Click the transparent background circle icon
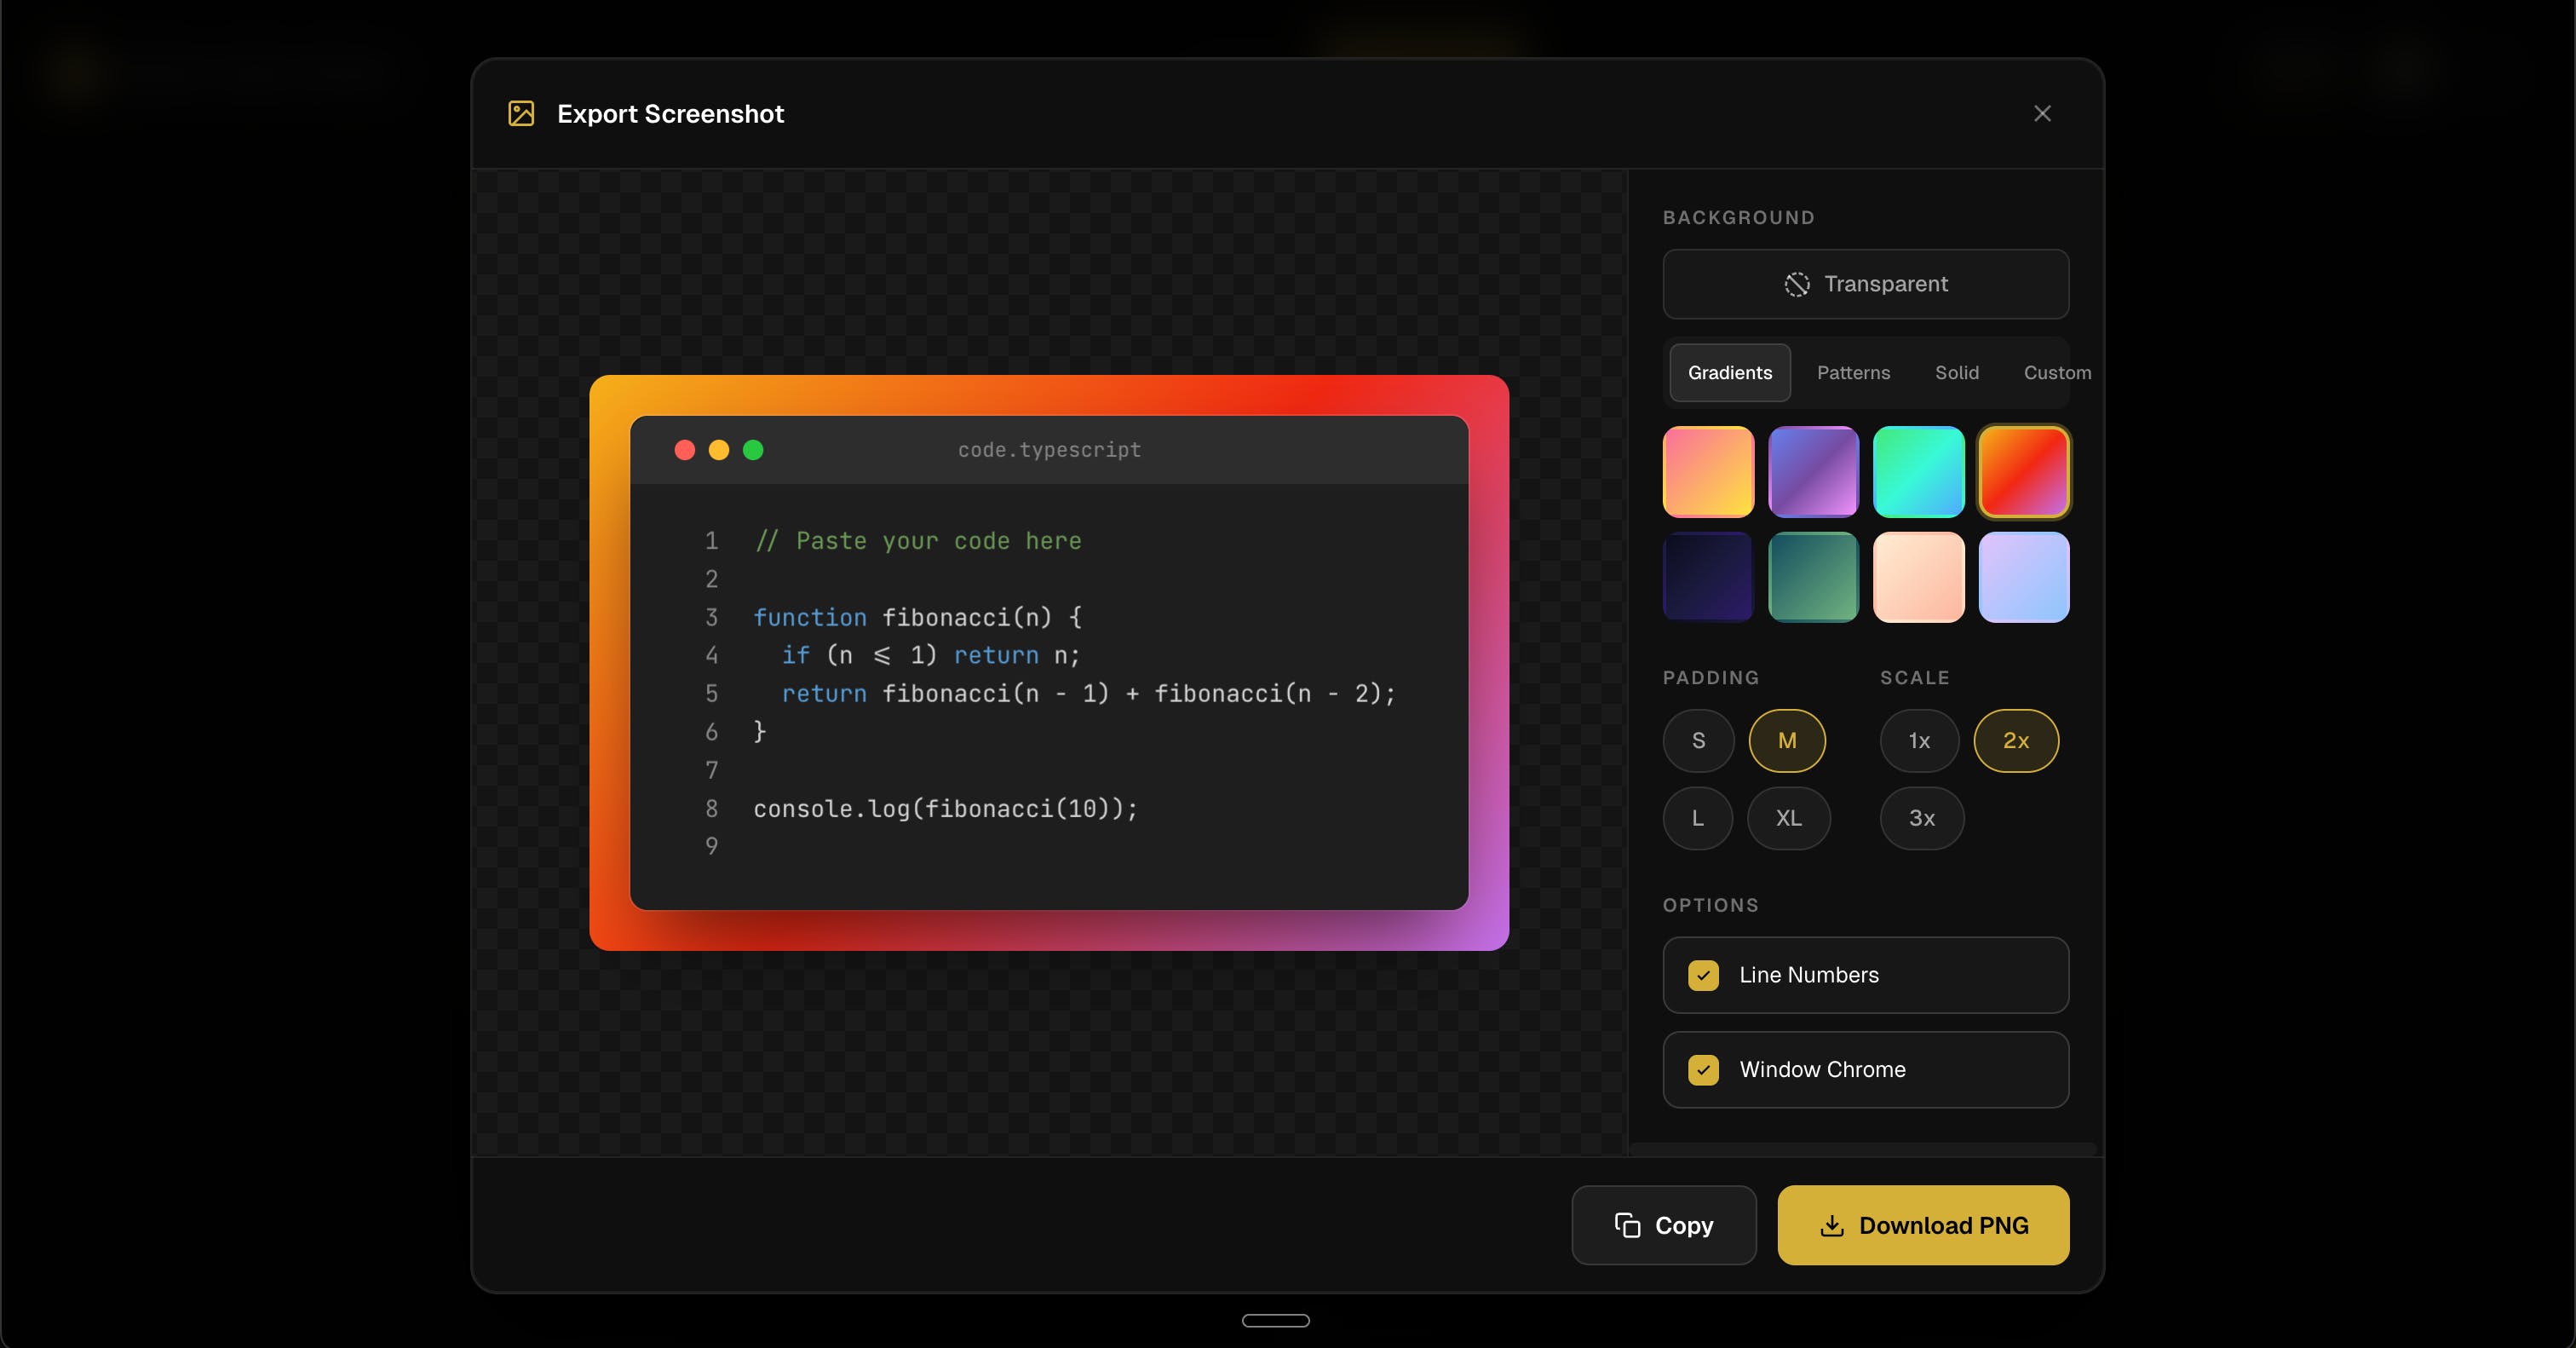The width and height of the screenshot is (2576, 1348). click(x=1797, y=284)
